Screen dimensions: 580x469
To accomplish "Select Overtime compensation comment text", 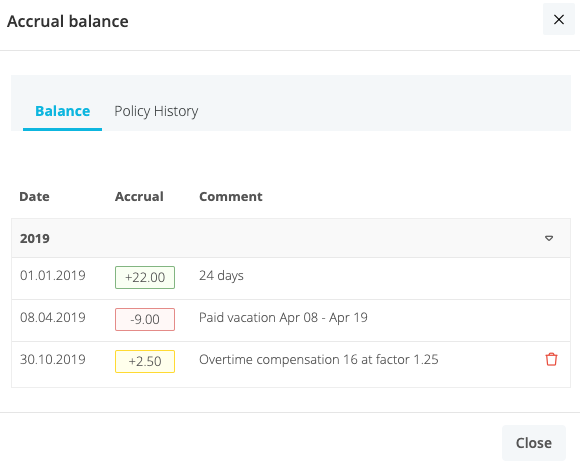I will coord(318,360).
